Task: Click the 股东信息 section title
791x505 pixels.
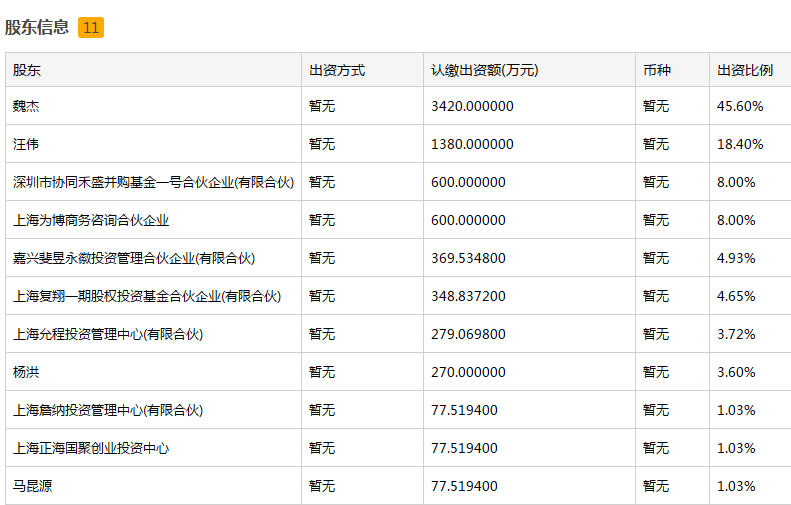Action: (x=36, y=27)
